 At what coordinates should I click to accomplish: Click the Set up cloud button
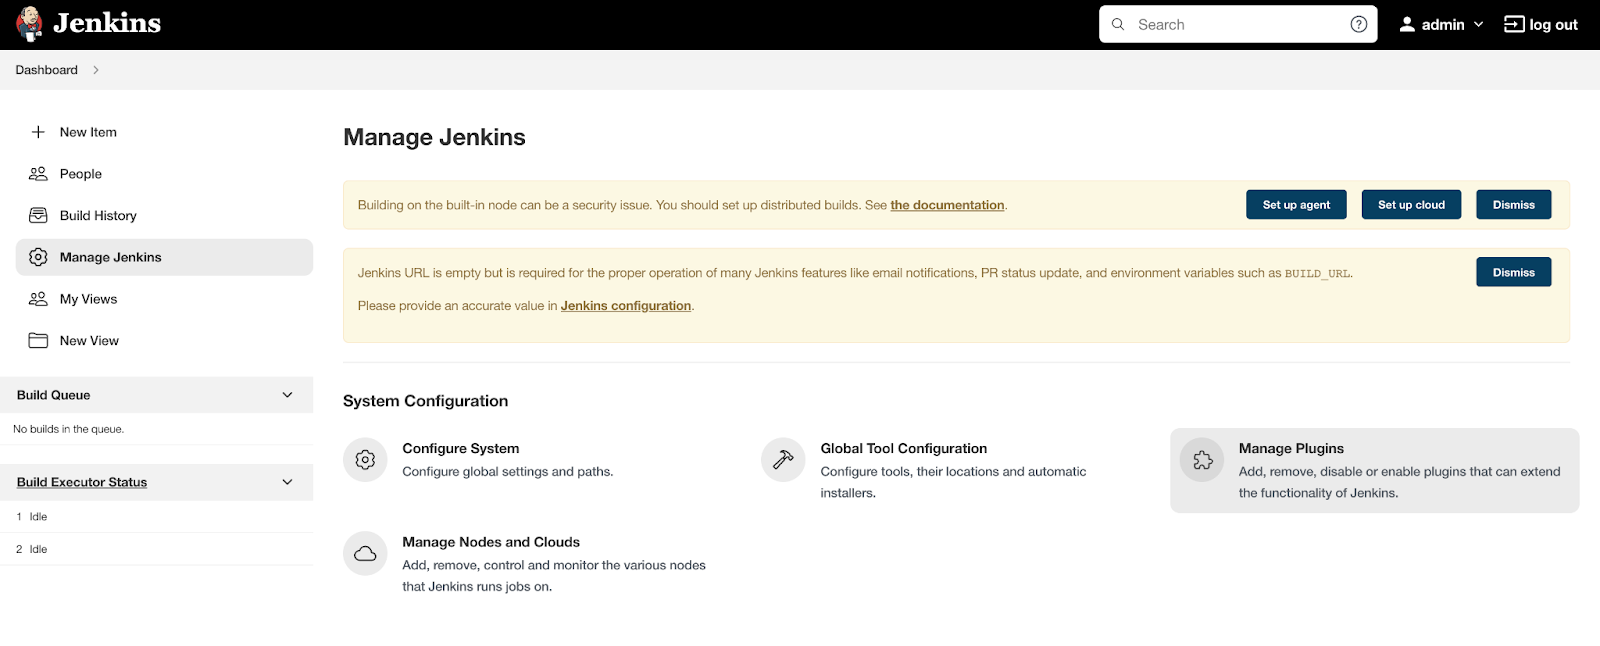click(1411, 204)
